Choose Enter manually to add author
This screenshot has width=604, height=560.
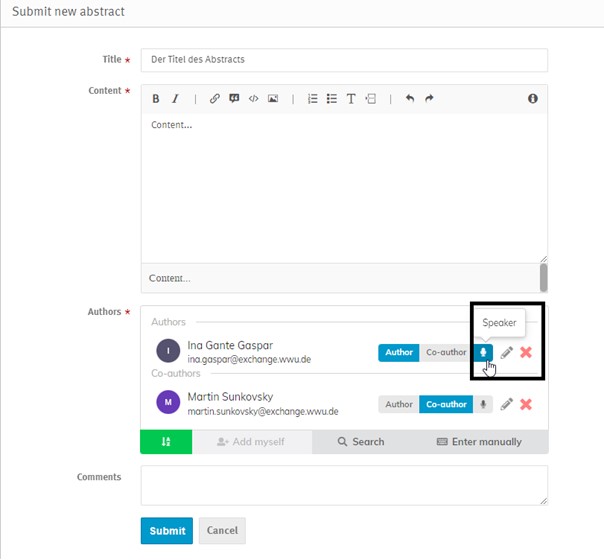pyautogui.click(x=479, y=442)
